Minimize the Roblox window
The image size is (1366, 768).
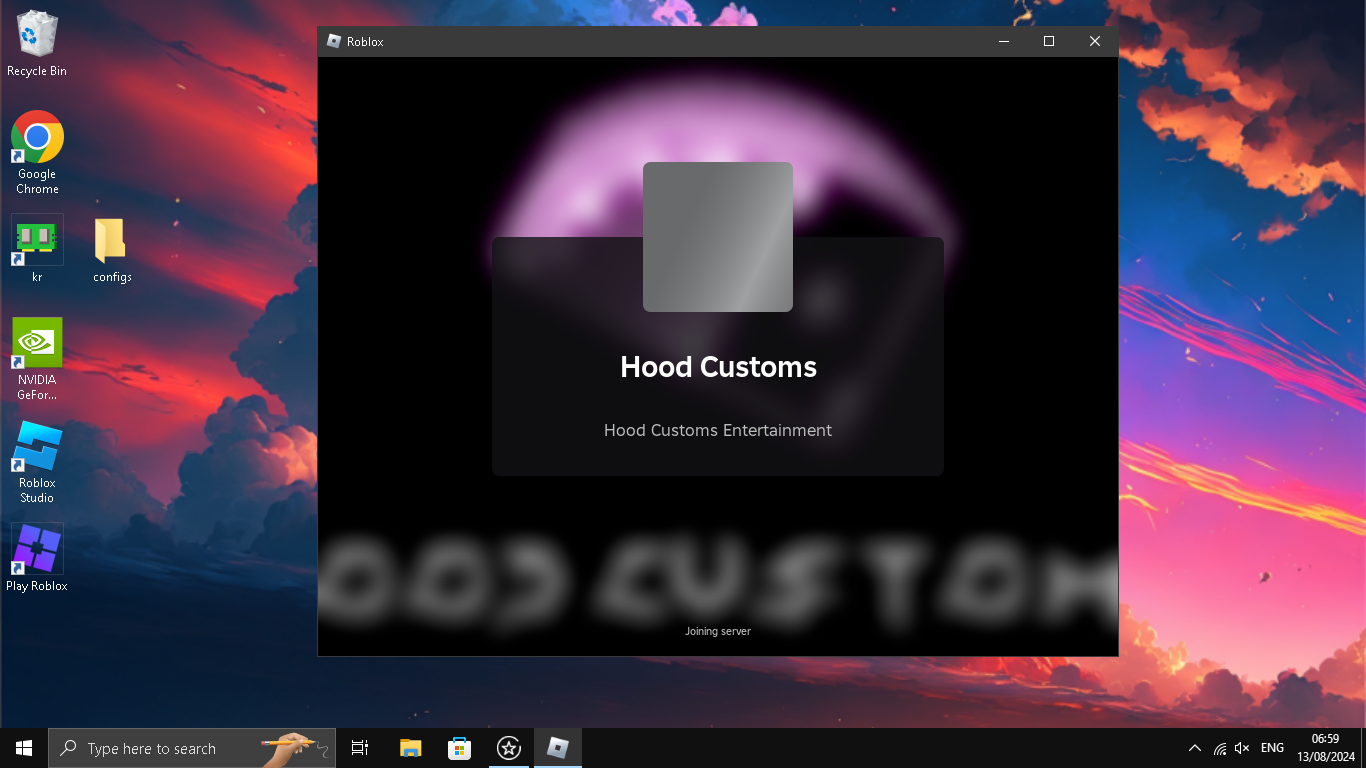(x=1004, y=41)
